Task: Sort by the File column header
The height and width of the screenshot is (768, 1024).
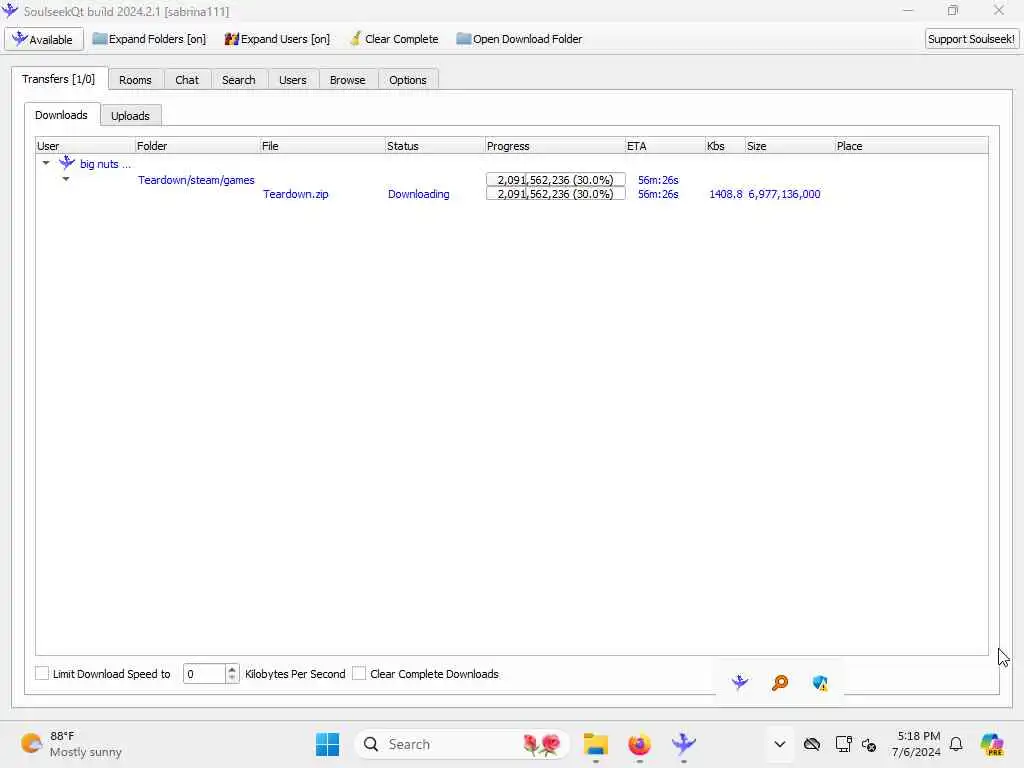Action: tap(322, 146)
